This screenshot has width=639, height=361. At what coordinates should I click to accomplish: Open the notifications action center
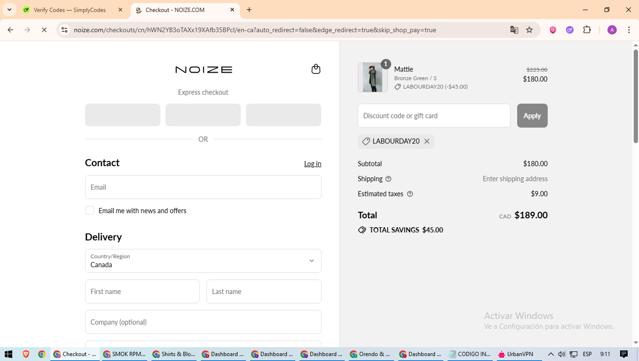click(624, 354)
